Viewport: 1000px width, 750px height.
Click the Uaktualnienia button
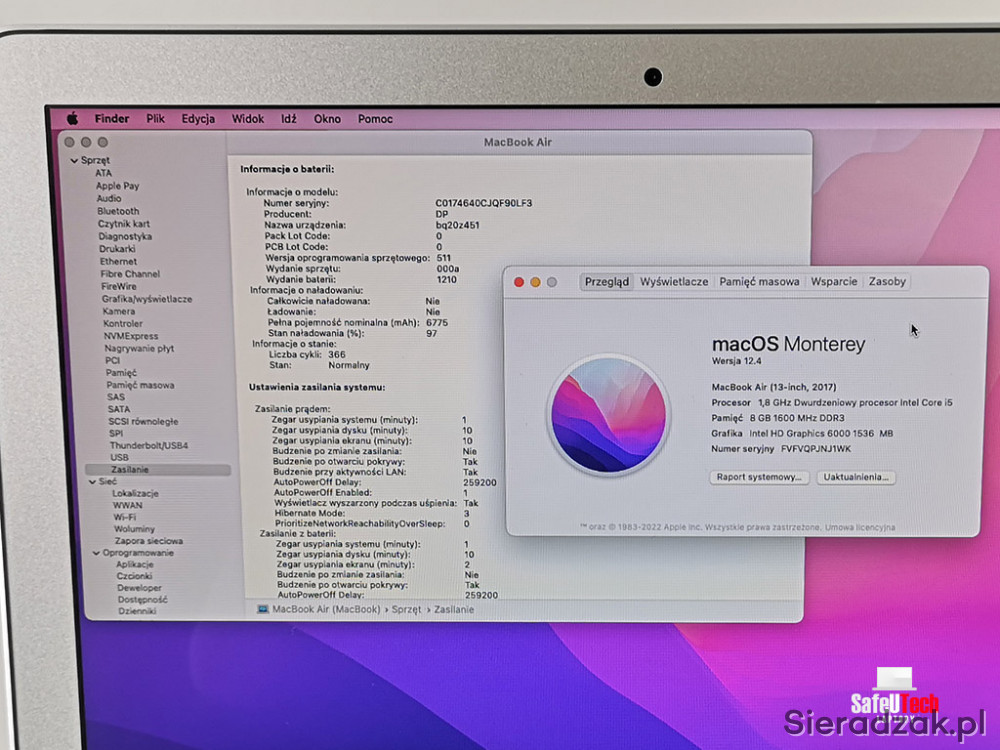tap(856, 477)
